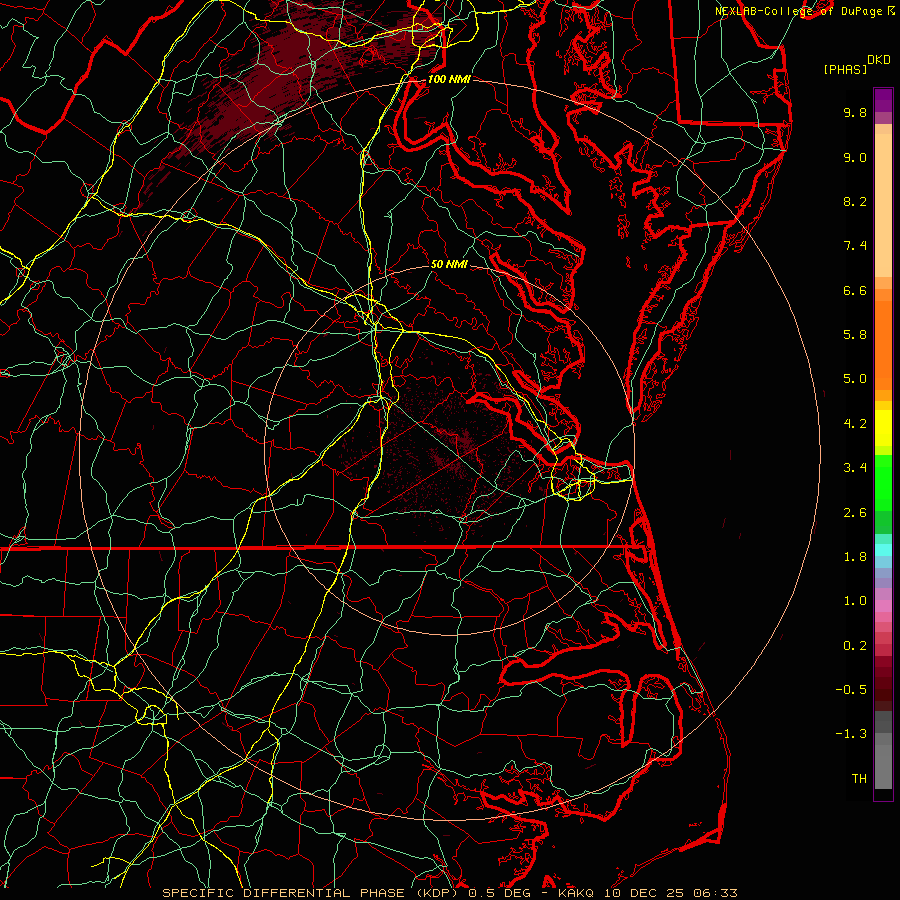Pick the pink swatch on the color bar
This screenshot has width=900, height=900.
point(883,606)
